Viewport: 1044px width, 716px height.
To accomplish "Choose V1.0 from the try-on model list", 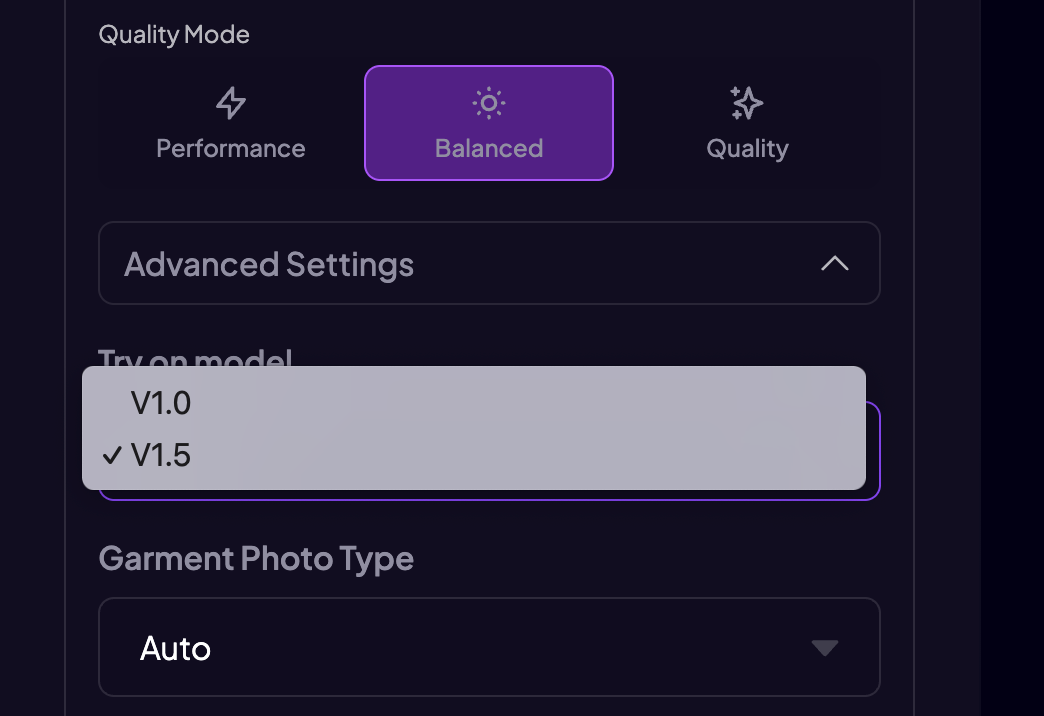I will [161, 403].
